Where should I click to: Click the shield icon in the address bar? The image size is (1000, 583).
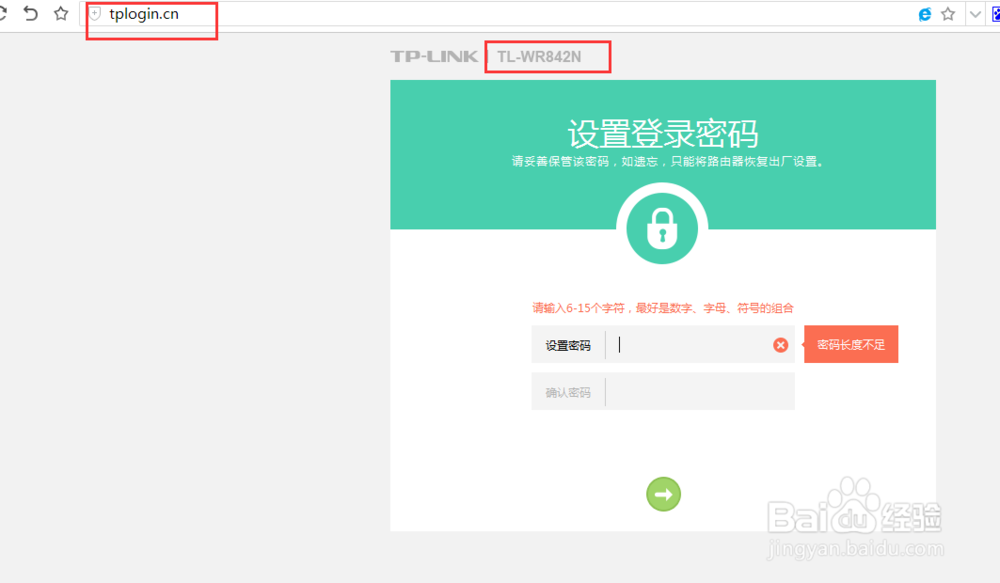click(94, 13)
